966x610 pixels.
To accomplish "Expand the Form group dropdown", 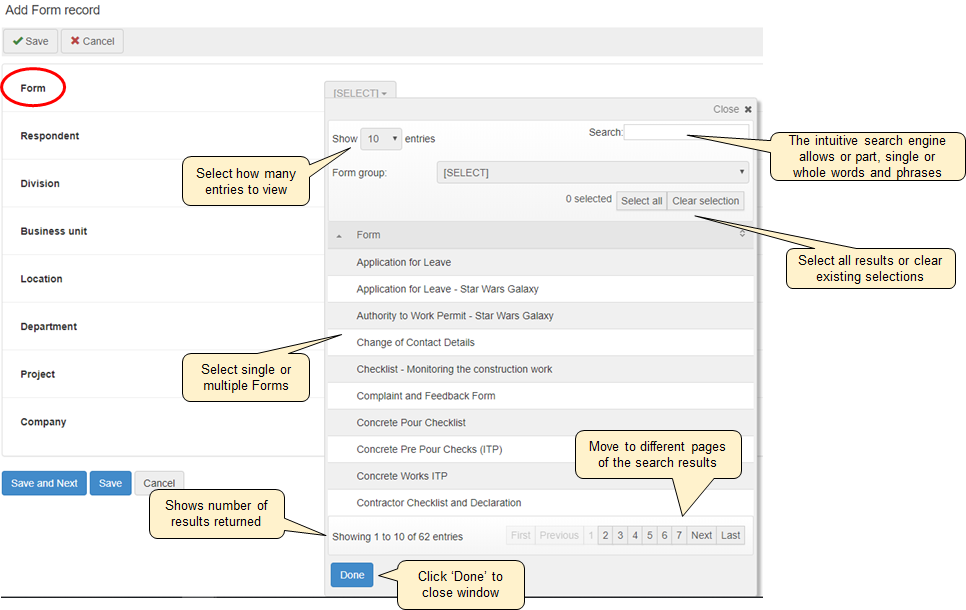I will coord(592,173).
